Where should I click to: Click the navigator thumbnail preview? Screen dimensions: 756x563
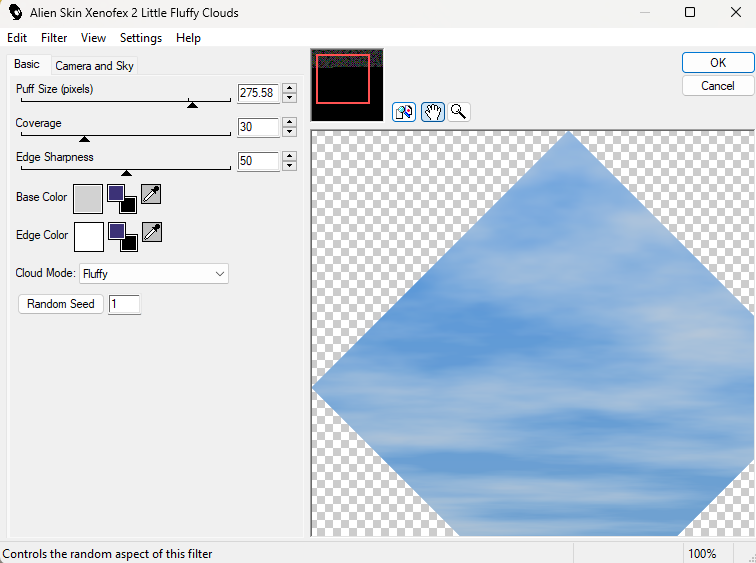347,85
